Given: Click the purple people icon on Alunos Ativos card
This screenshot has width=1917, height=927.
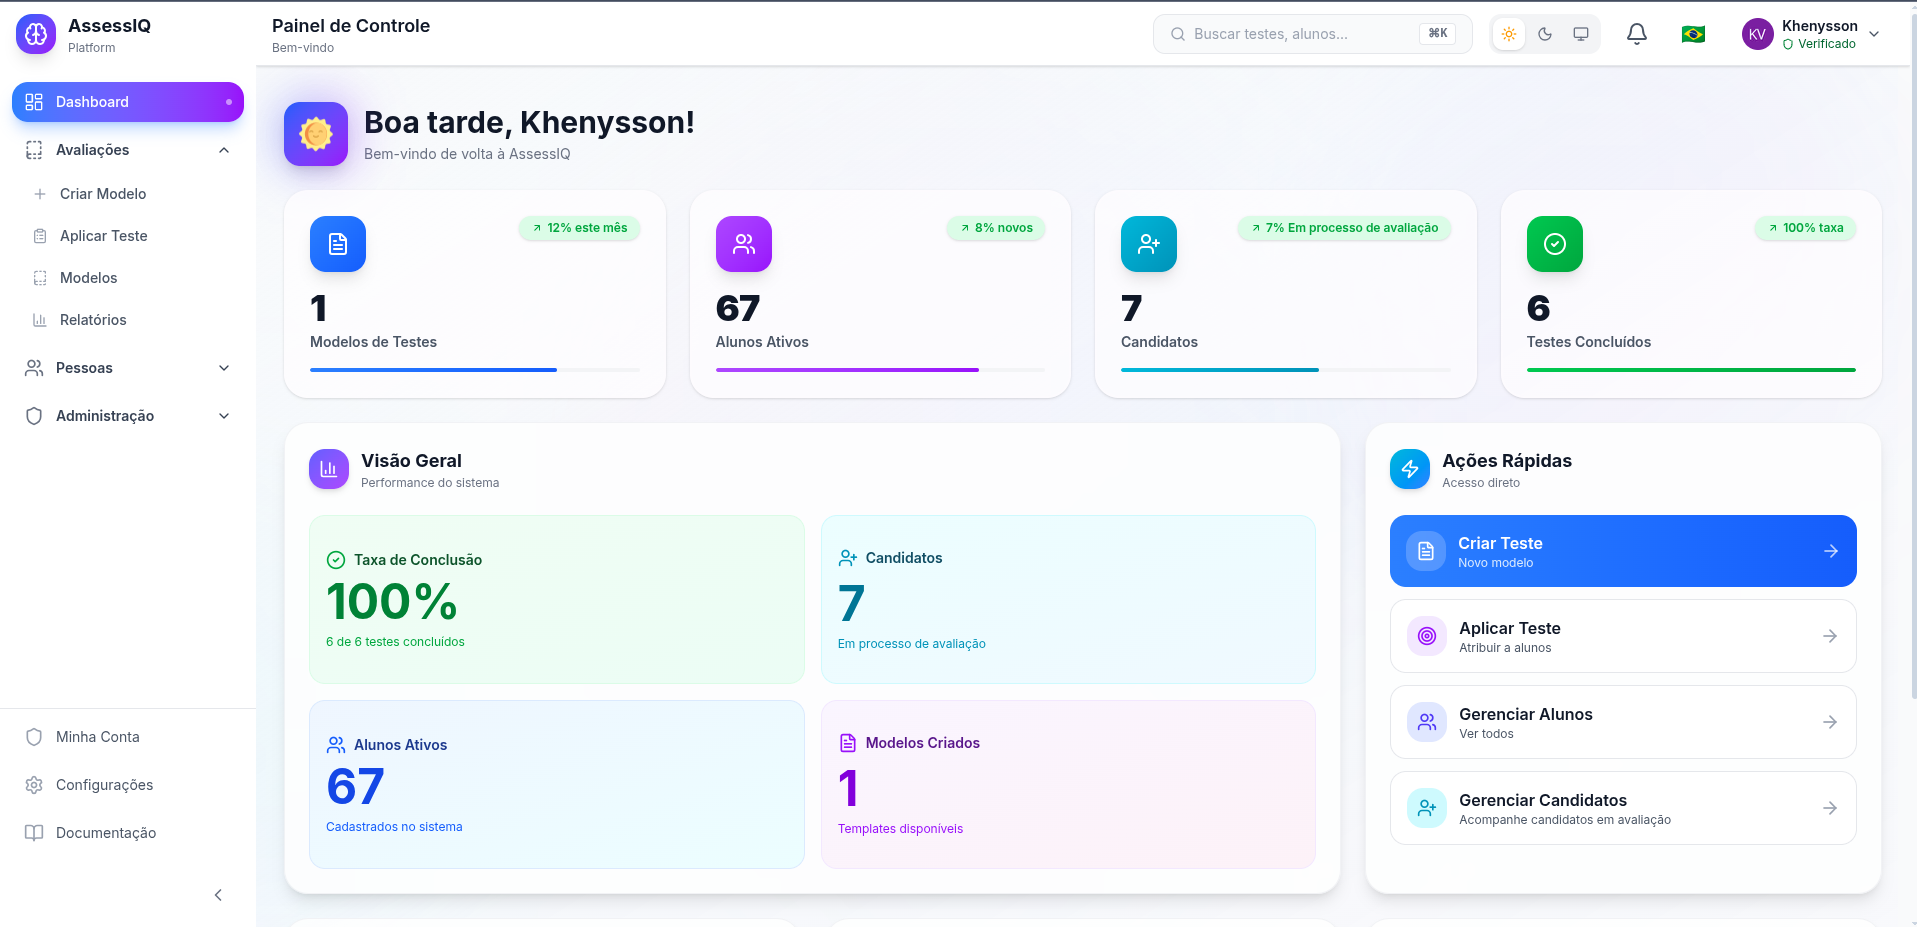Looking at the screenshot, I should coord(744,244).
